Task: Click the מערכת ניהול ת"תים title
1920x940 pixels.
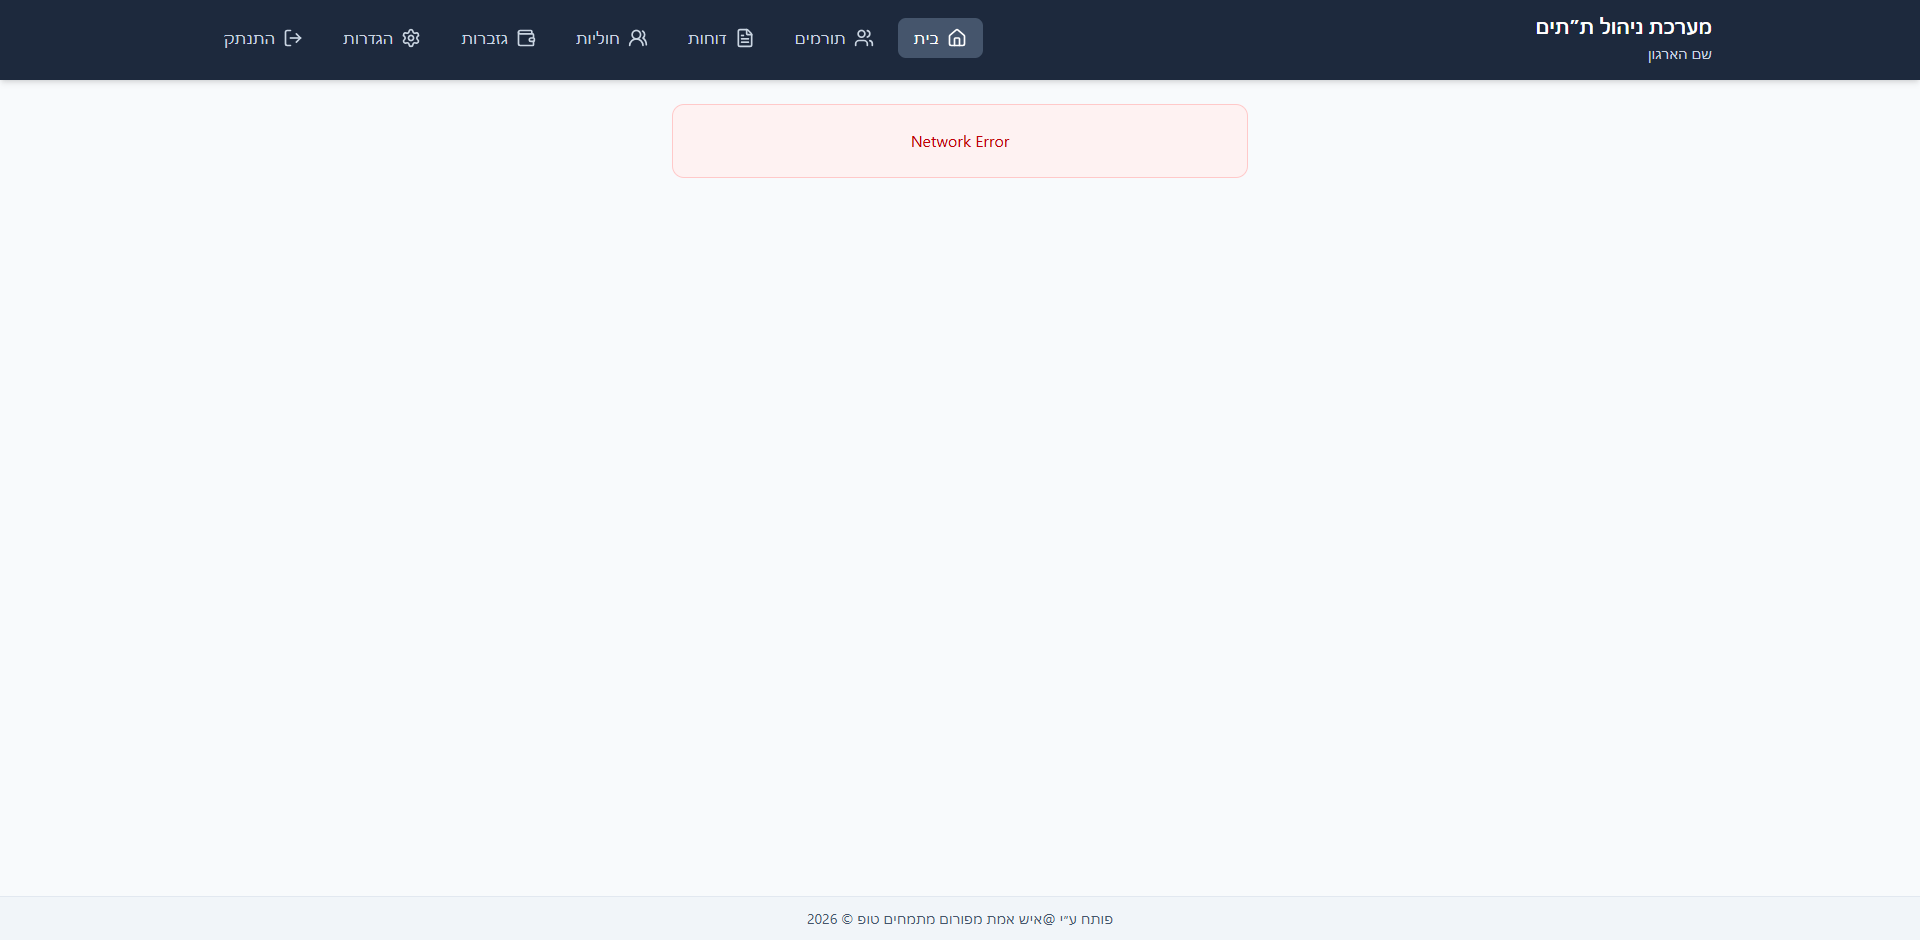Action: 1622,26
